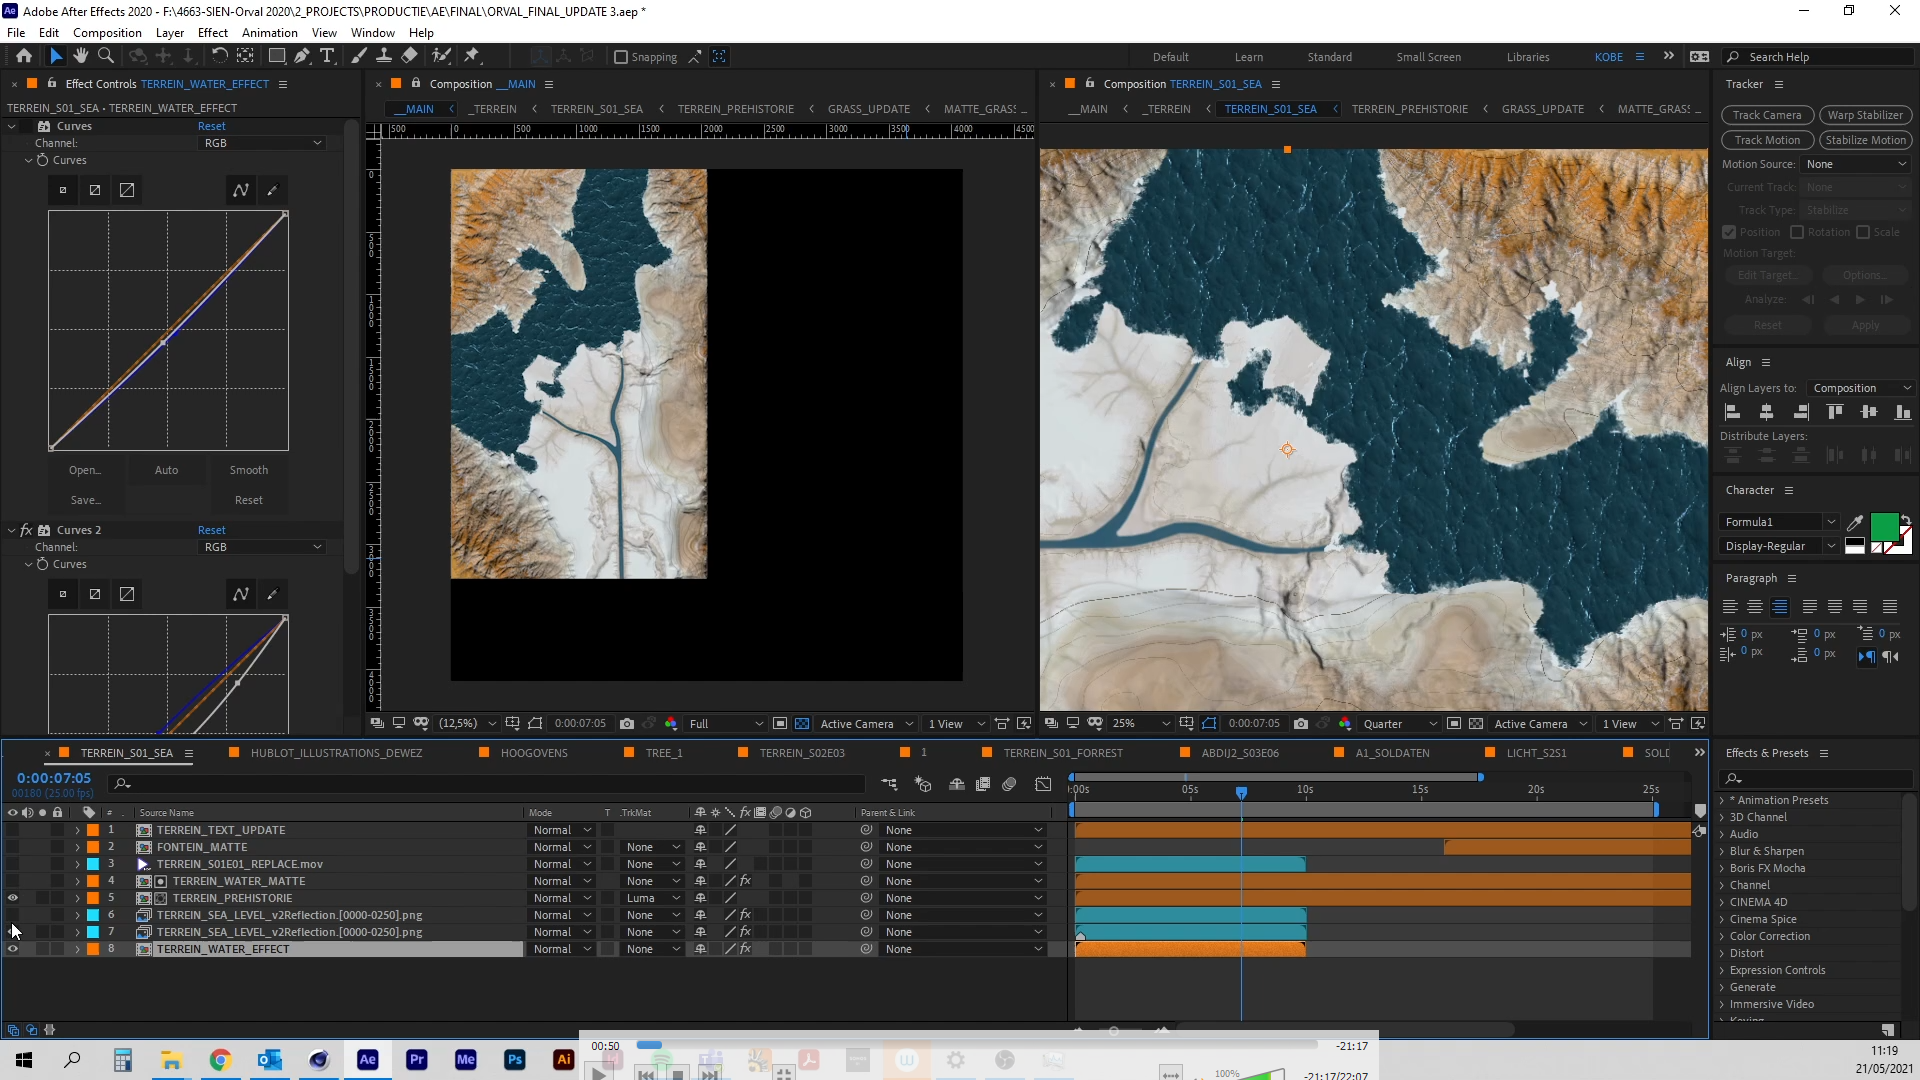1920x1080 pixels.
Task: Toggle the Scale checkbox in Tracker
Action: 1863,232
